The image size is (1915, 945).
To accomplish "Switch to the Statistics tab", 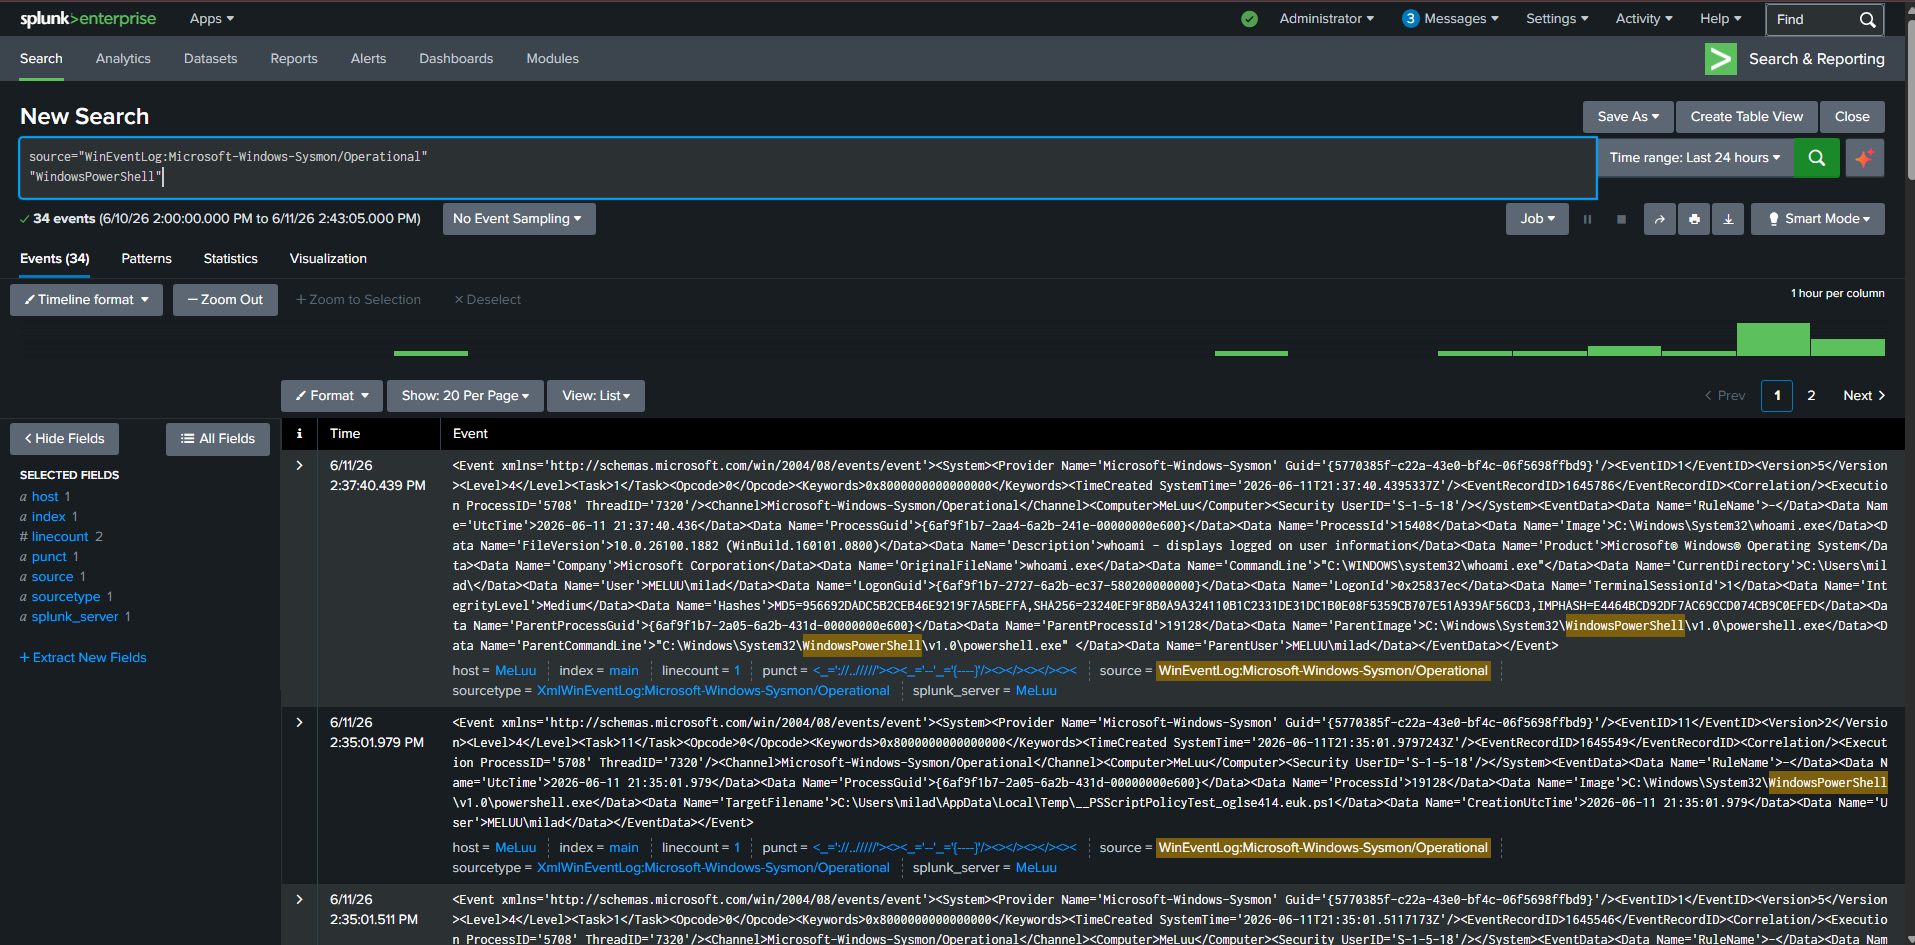I will click(230, 259).
